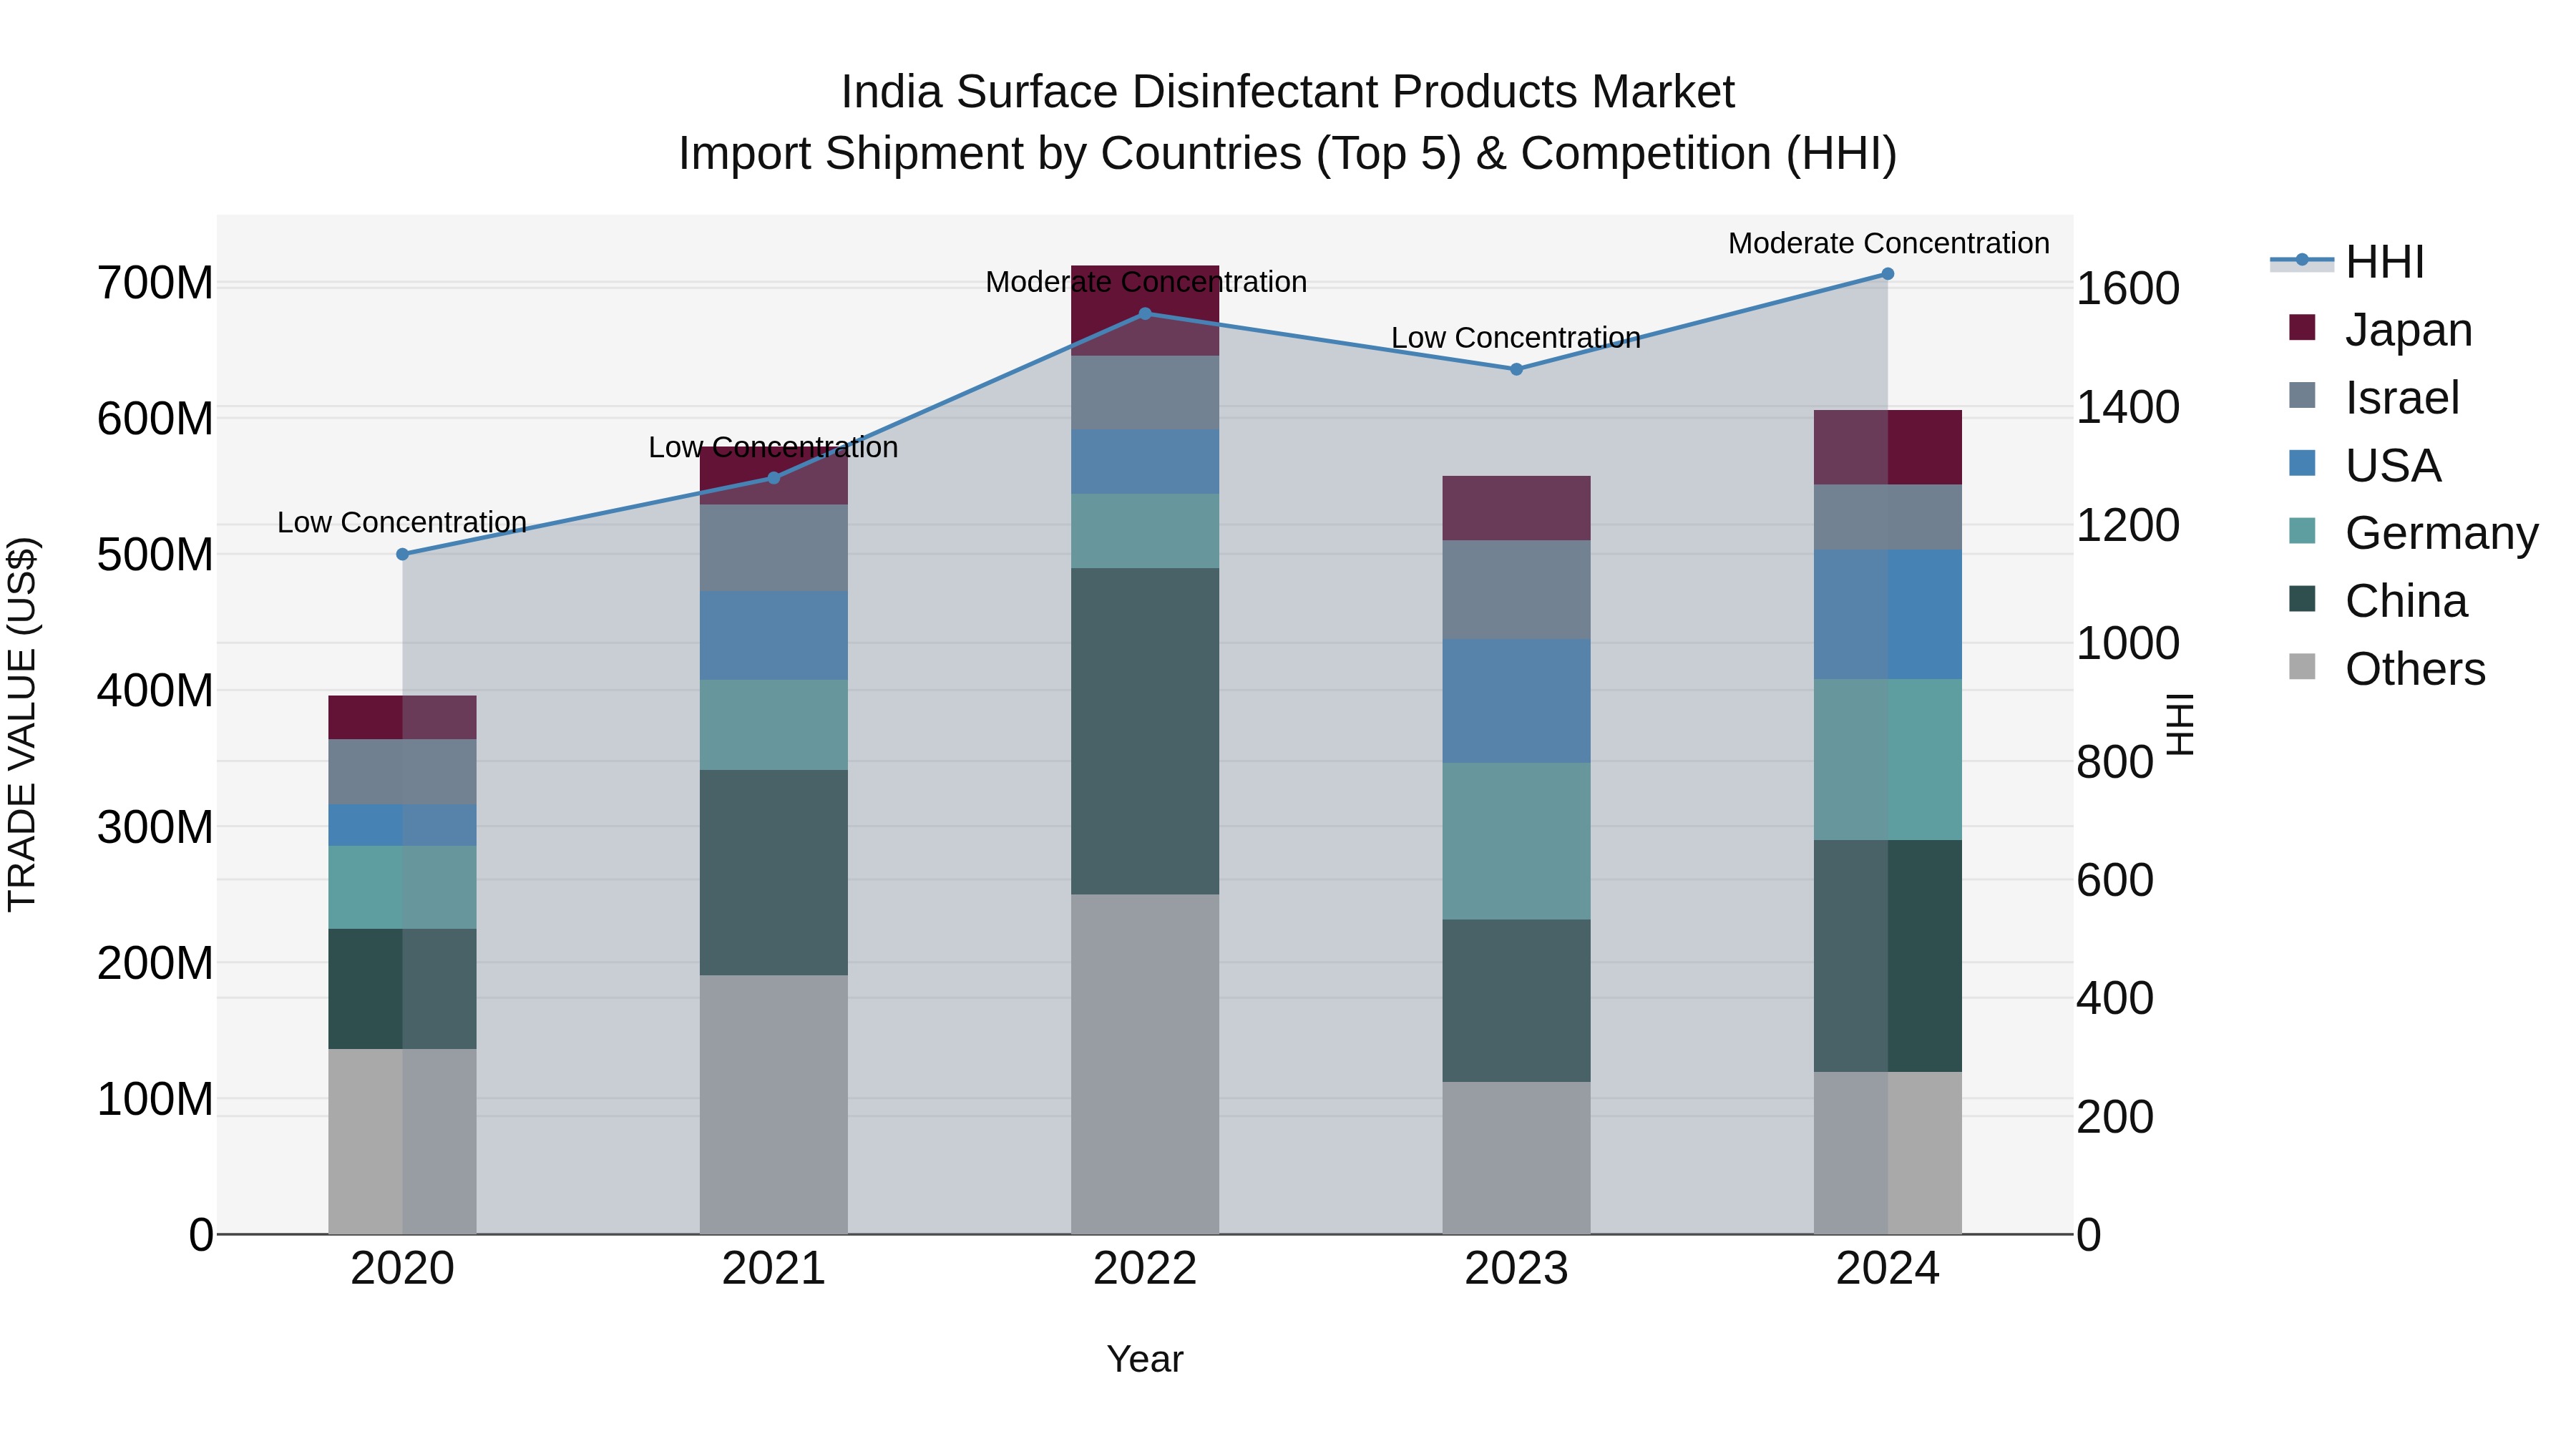Click the 2023 Germany bar segment
This screenshot has height=1449, width=2576.
pos(1516,841)
